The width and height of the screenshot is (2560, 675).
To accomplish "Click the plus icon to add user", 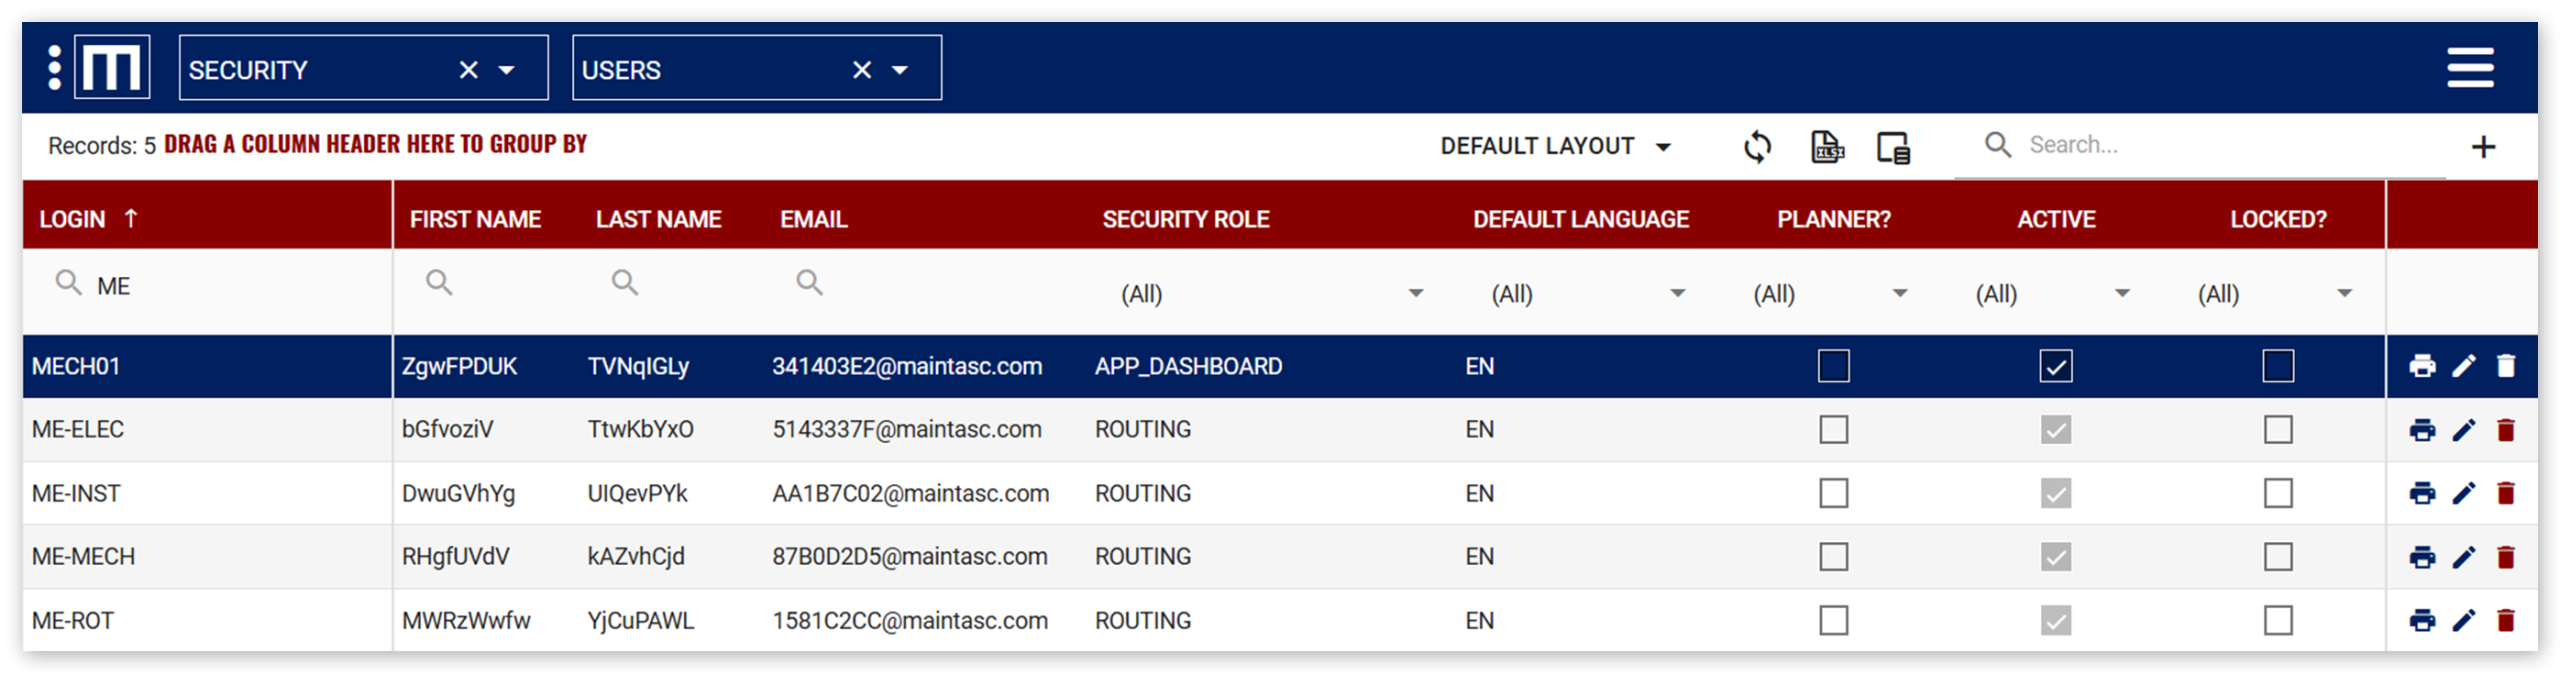I will (2483, 147).
